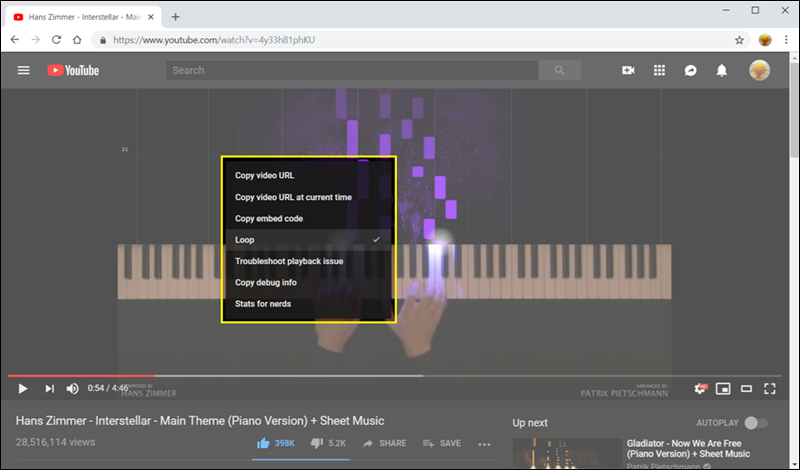Bookmark this page with the star
Screen dimensions: 800x470
(x=739, y=40)
